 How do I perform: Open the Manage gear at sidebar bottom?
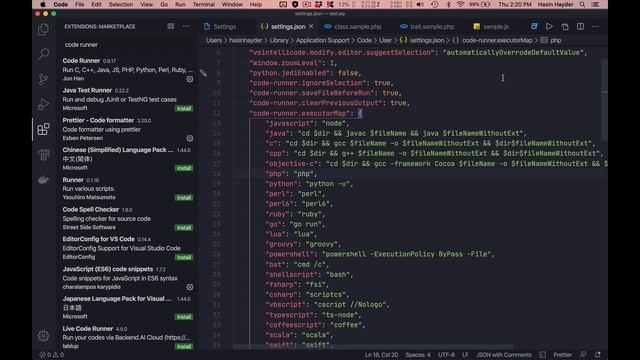tap(43, 336)
